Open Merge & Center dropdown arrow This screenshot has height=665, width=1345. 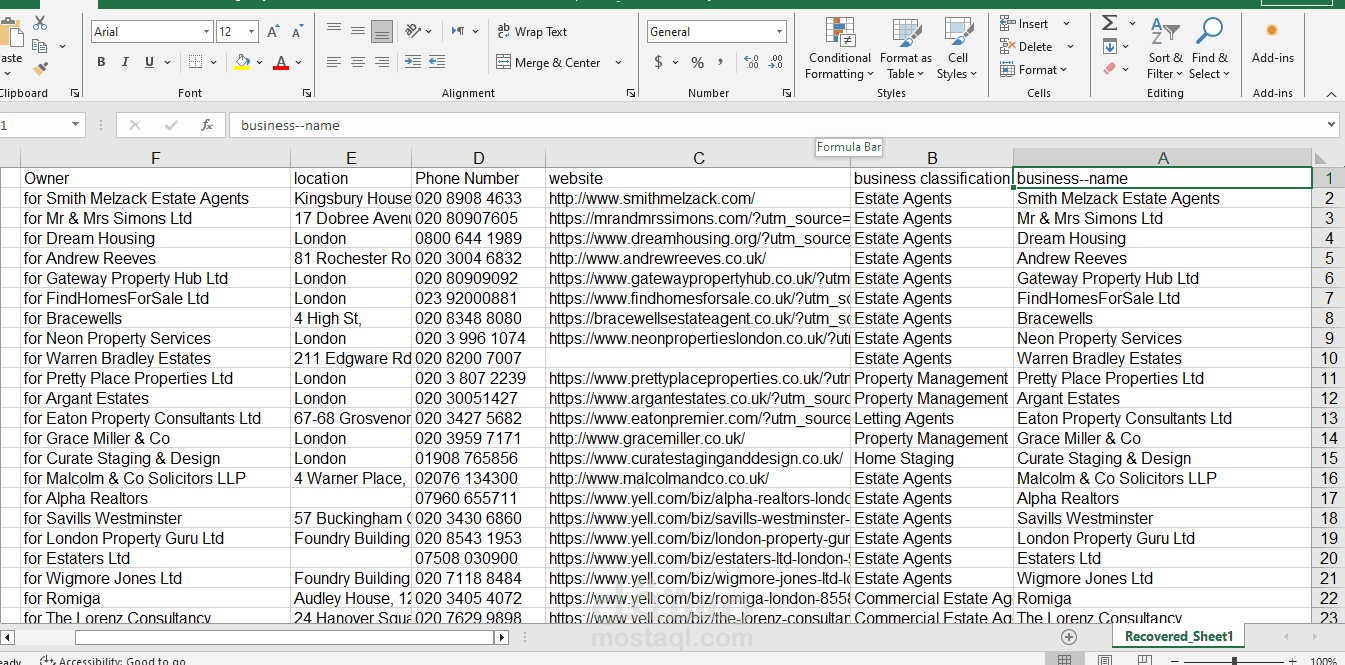coord(618,62)
